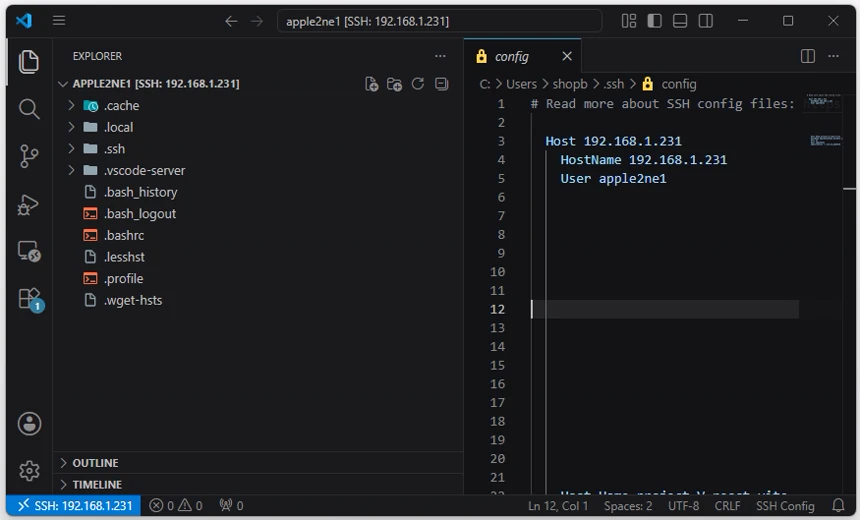The height and width of the screenshot is (520, 860).
Task: Open notifications bell icon
Action: point(838,505)
